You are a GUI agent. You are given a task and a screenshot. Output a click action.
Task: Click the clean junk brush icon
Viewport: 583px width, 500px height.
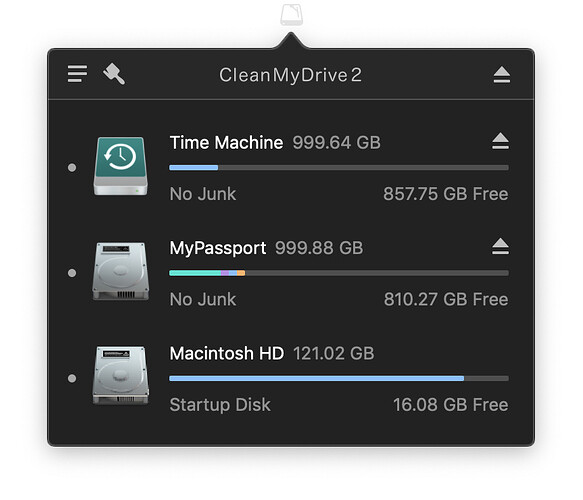[114, 74]
